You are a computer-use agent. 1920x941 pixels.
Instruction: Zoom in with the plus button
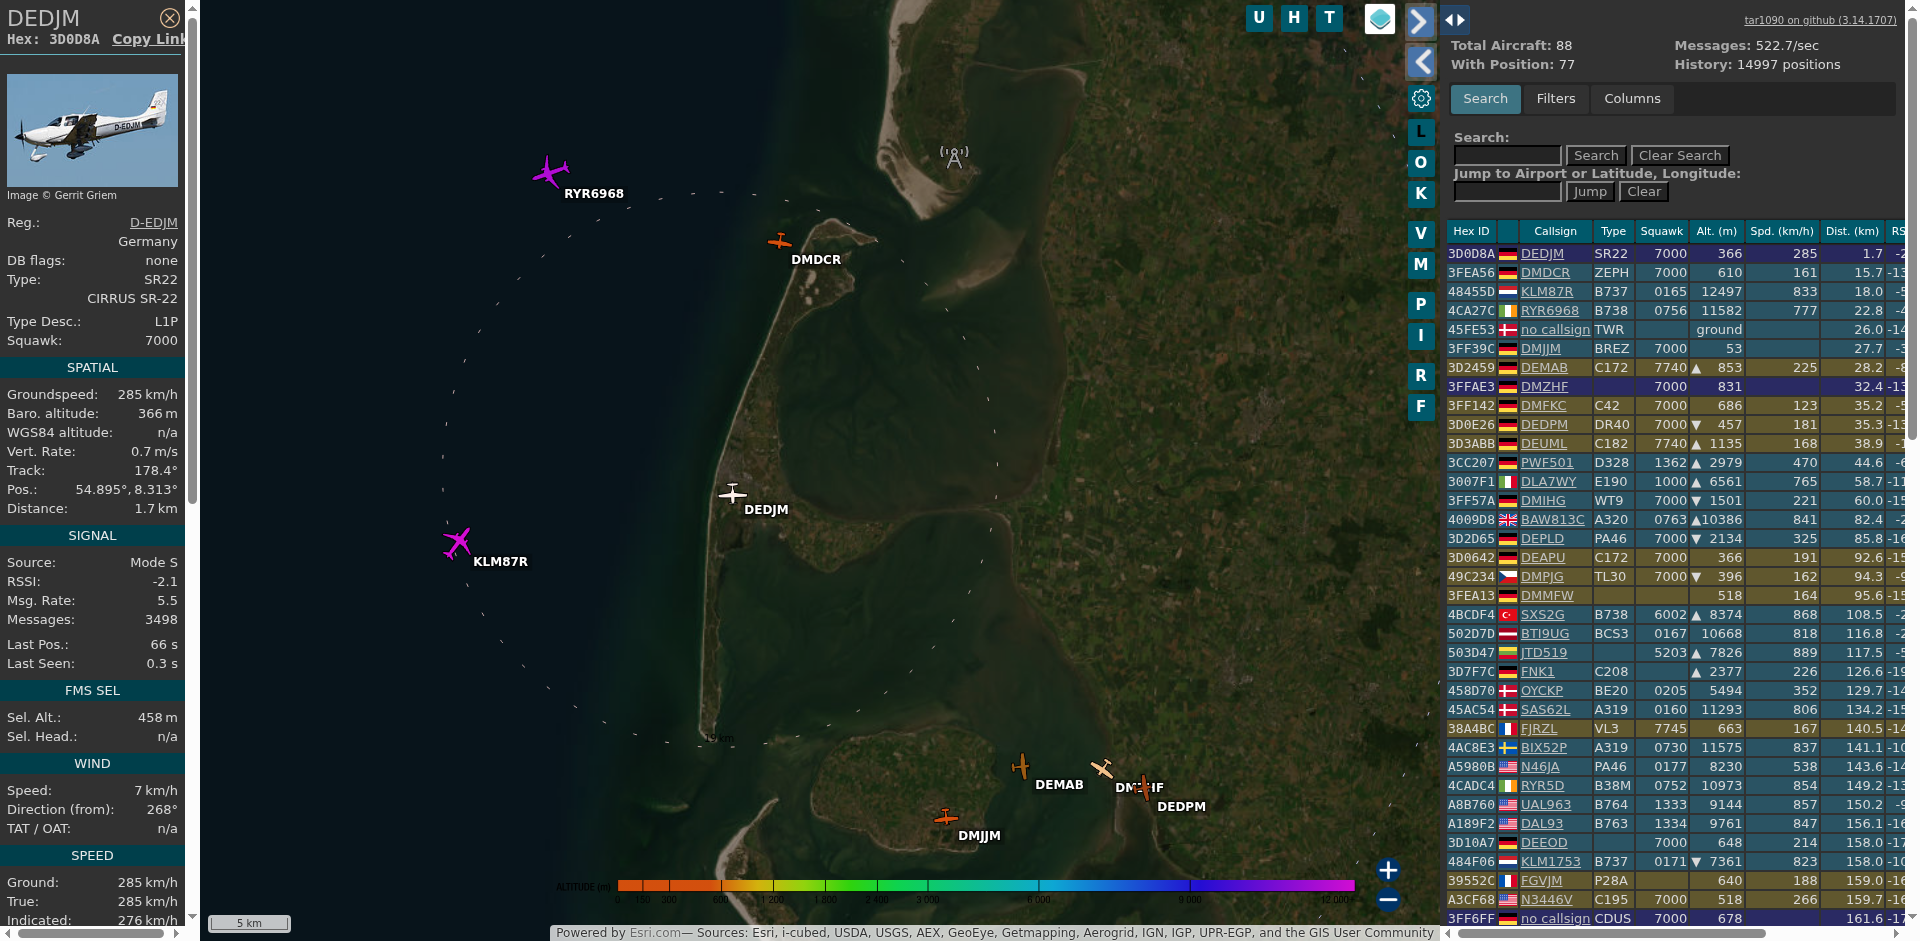click(x=1388, y=870)
